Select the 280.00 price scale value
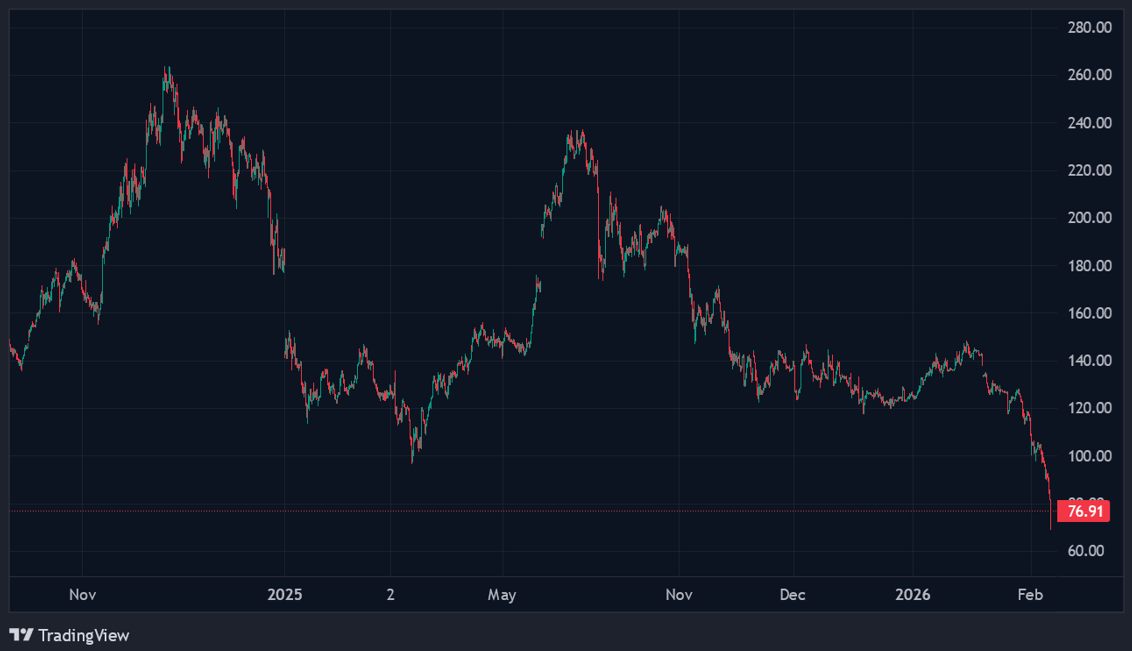Viewport: 1132px width, 651px height. (1090, 27)
